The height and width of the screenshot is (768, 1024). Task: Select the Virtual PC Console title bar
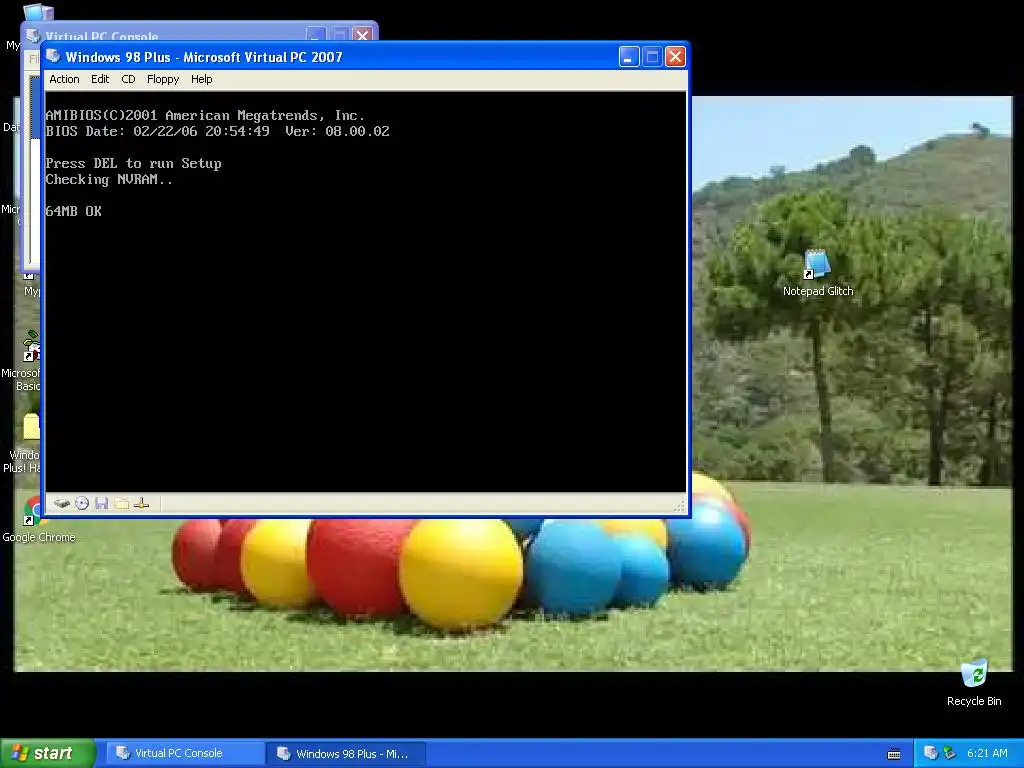coord(176,34)
